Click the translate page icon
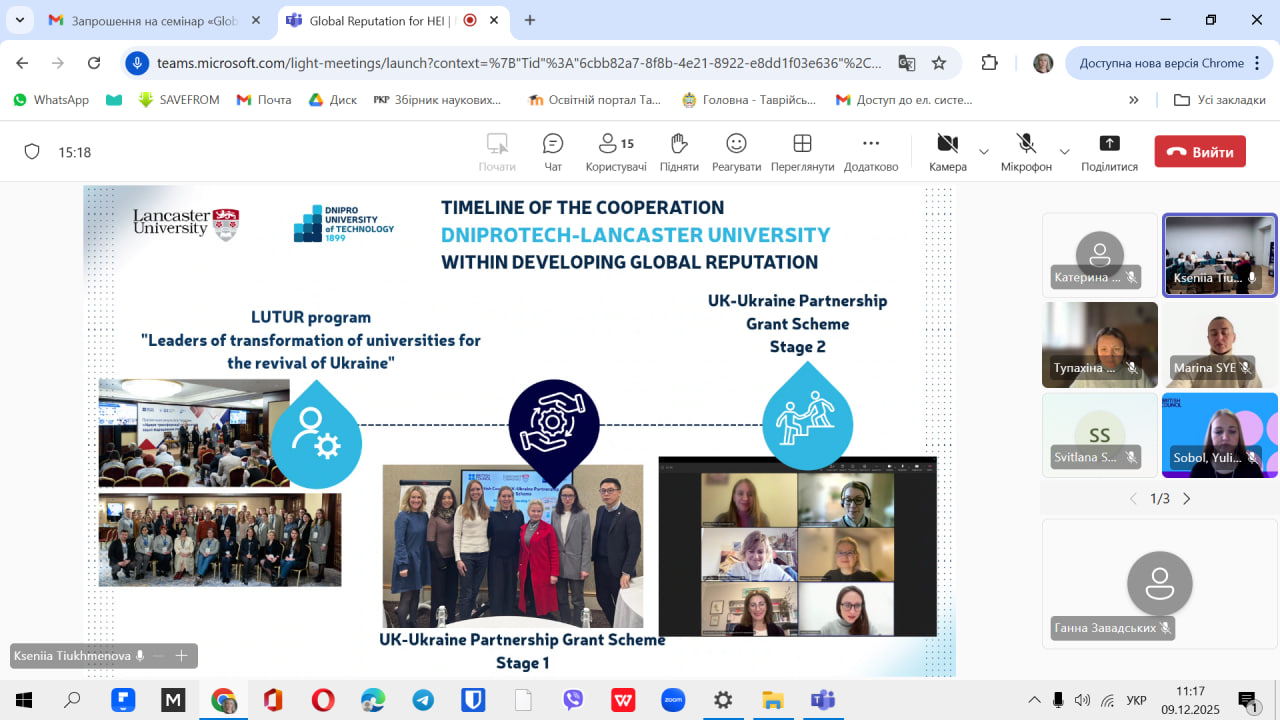Viewport: 1280px width, 720px height. (907, 63)
